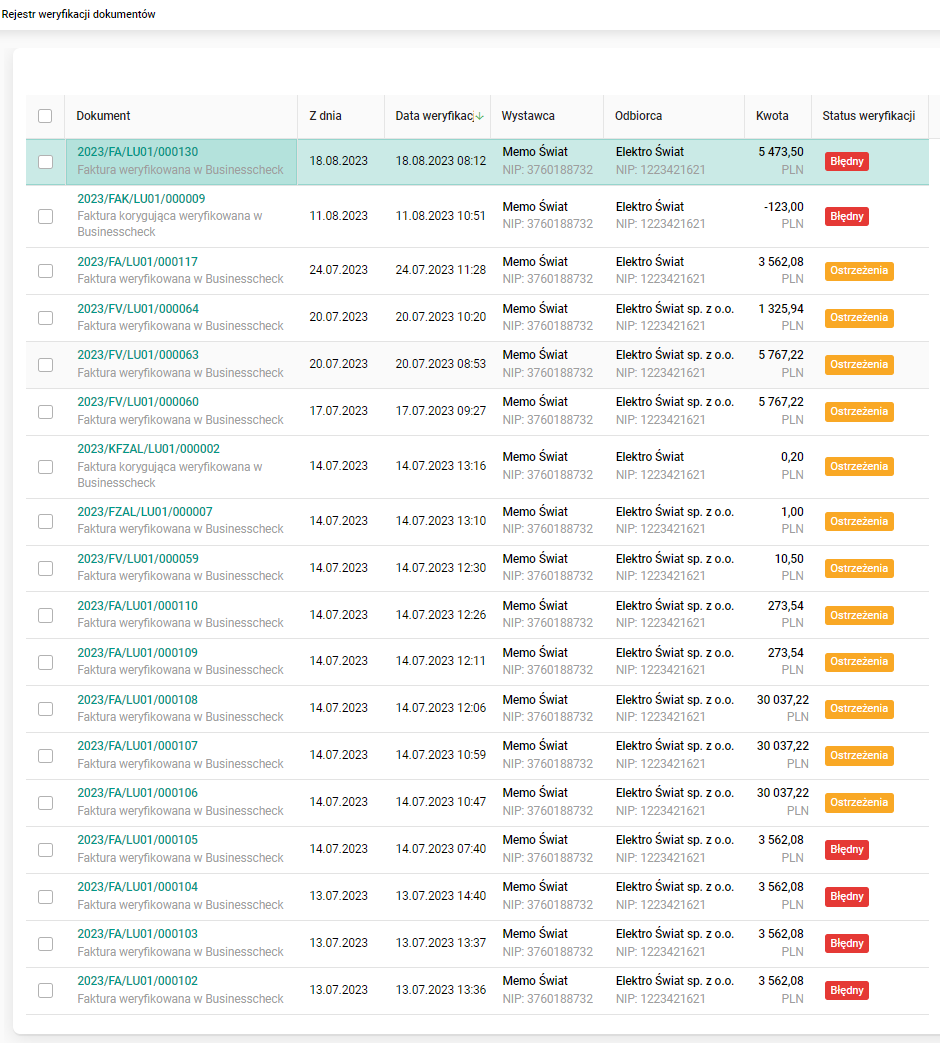Open invoice 2023/FA/LU01/000102 link
Screen dimensions: 940x1043
[x=138, y=981]
